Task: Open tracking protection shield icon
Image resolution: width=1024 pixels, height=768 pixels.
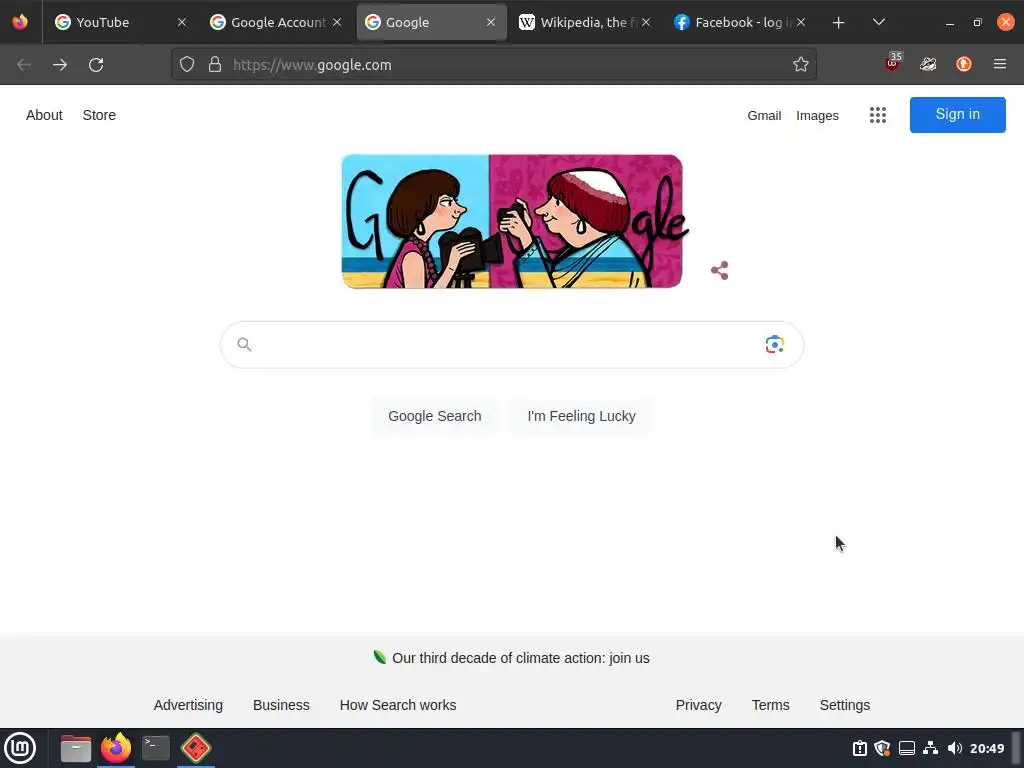Action: (x=187, y=65)
